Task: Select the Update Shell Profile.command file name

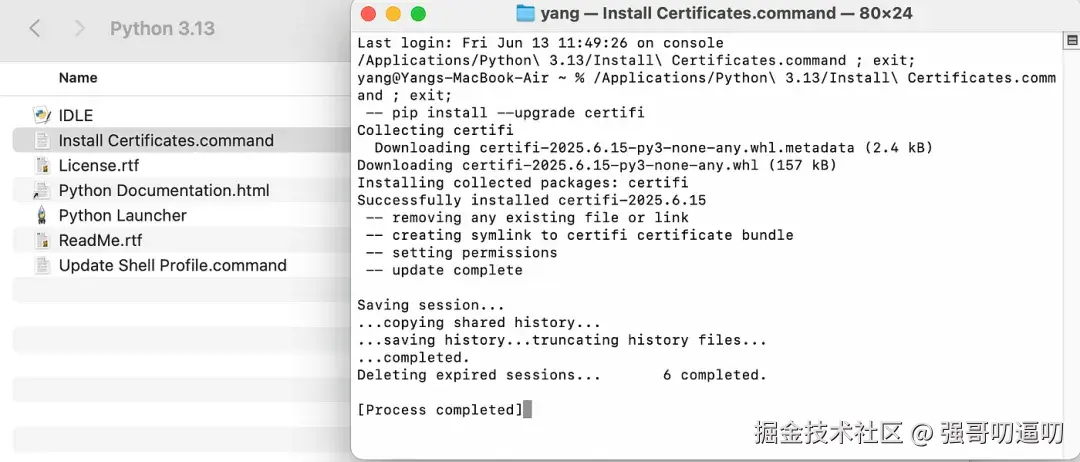Action: pos(173,266)
